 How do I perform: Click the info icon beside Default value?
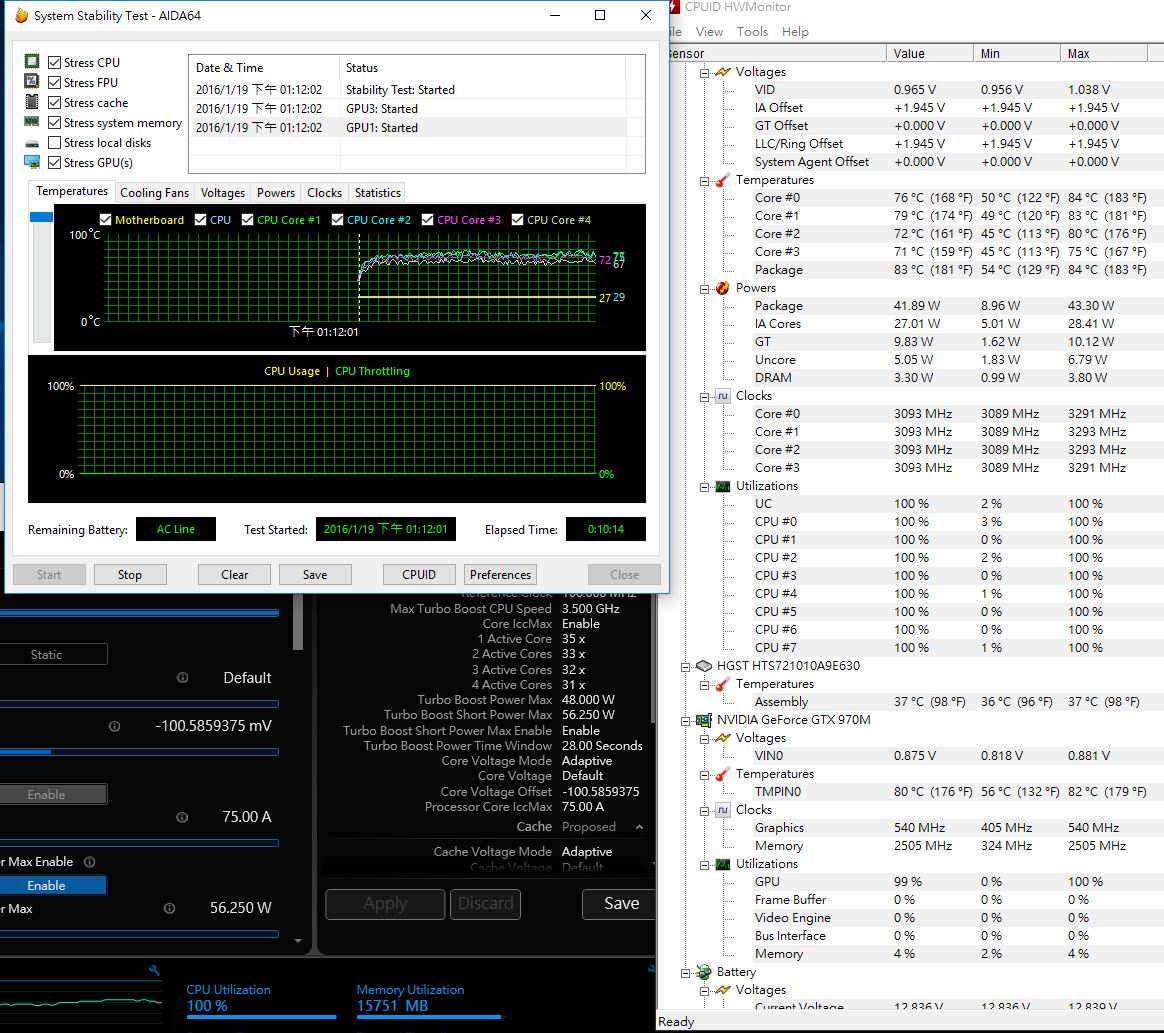tap(183, 678)
